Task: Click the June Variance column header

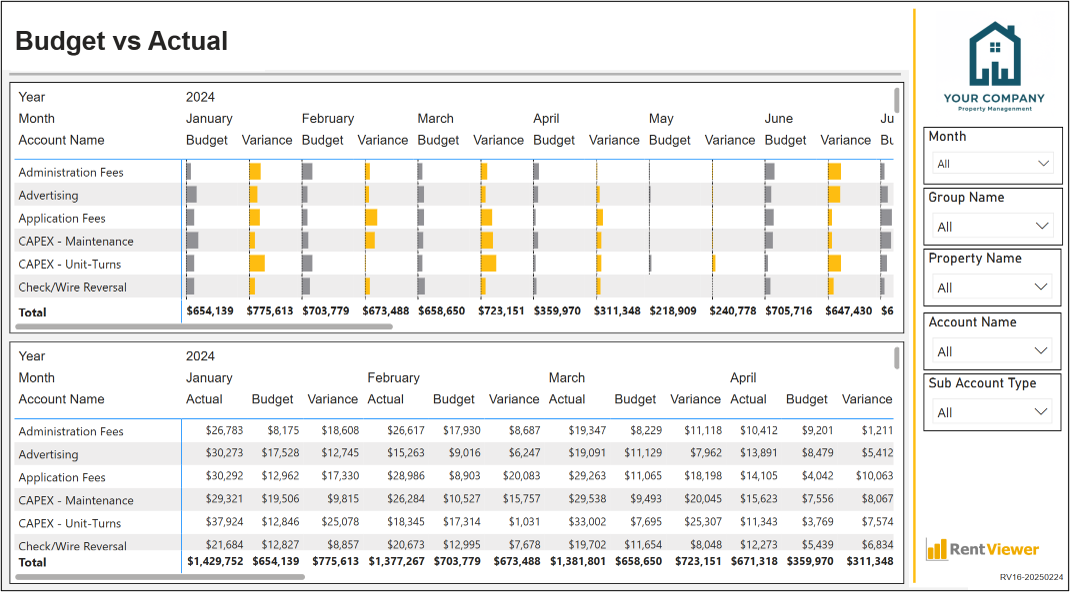Action: tap(845, 140)
